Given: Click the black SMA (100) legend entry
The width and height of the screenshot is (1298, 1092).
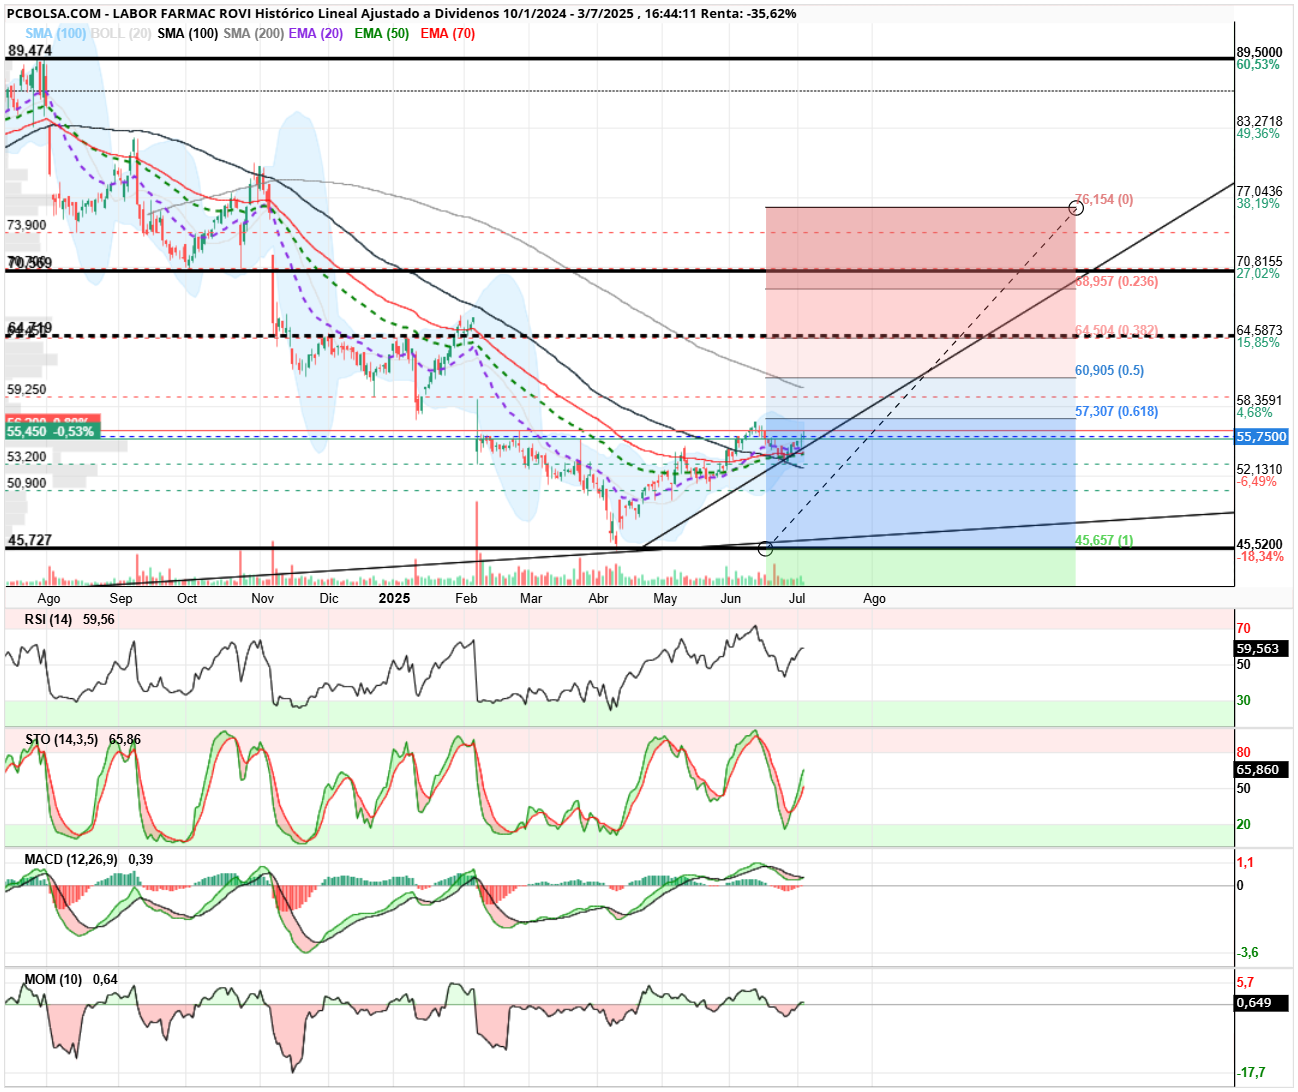Looking at the screenshot, I should click(187, 33).
